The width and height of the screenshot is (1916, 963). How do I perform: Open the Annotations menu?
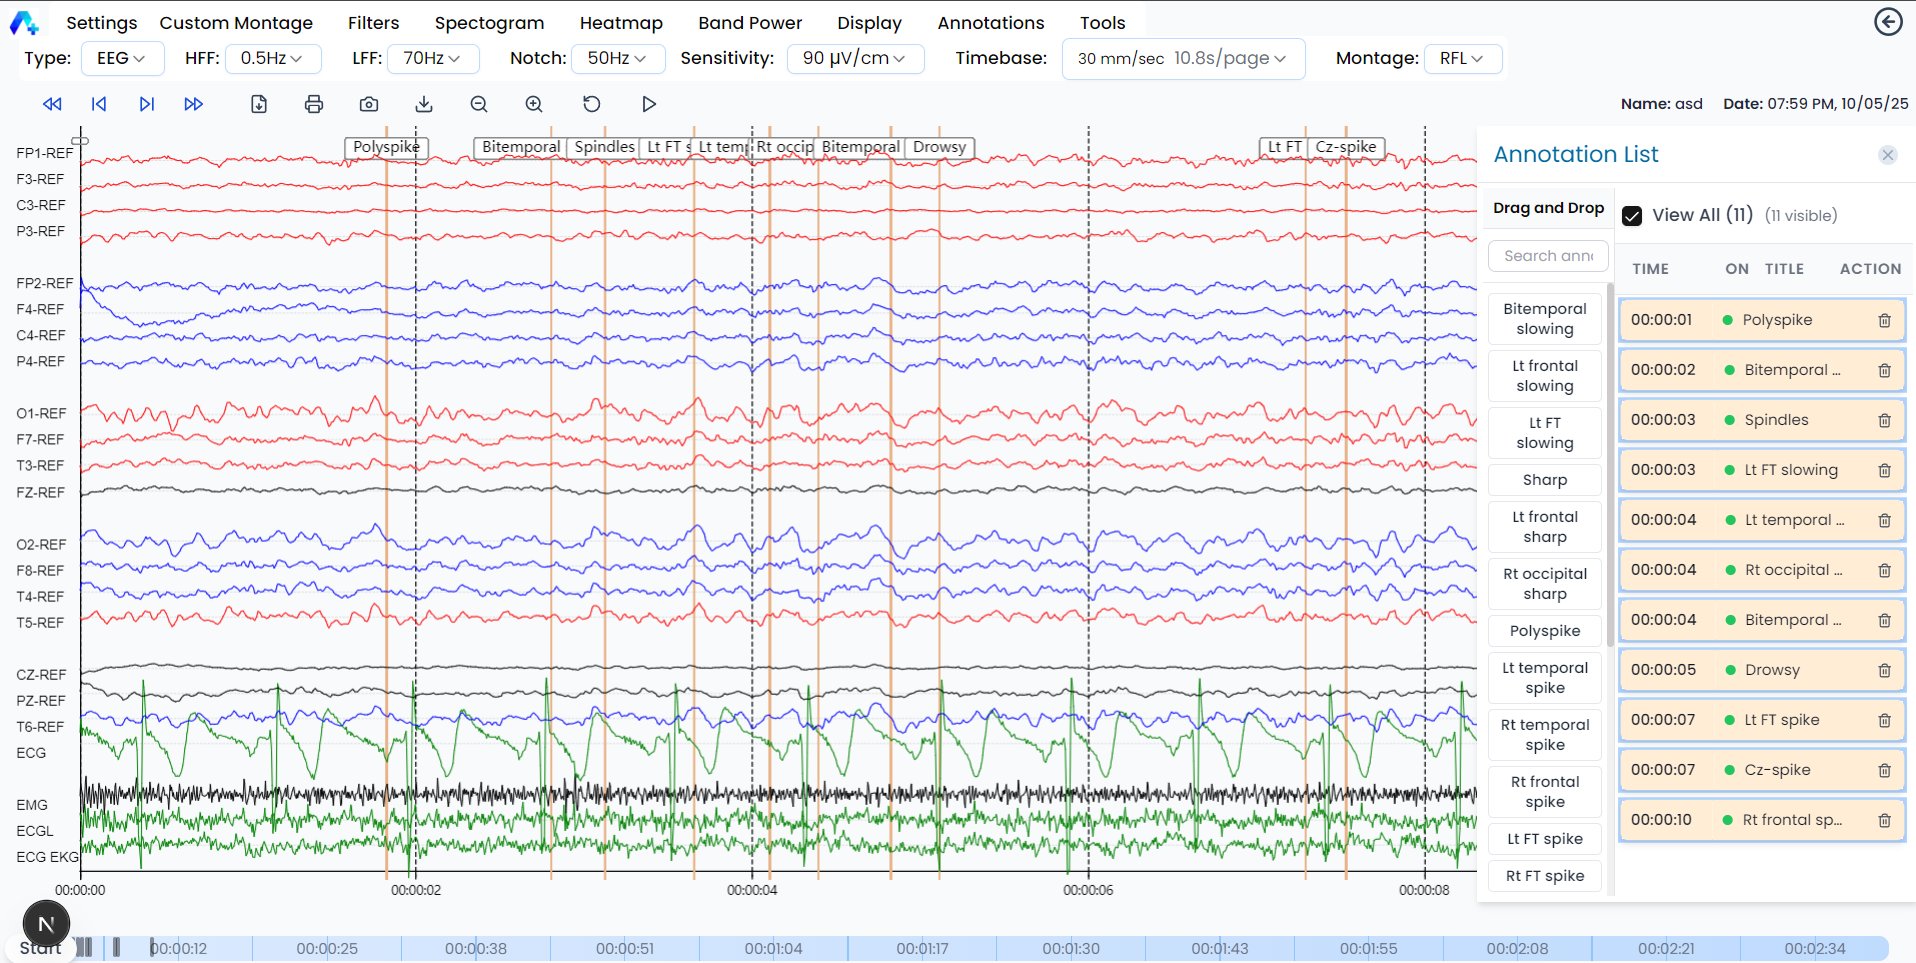pyautogui.click(x=991, y=23)
